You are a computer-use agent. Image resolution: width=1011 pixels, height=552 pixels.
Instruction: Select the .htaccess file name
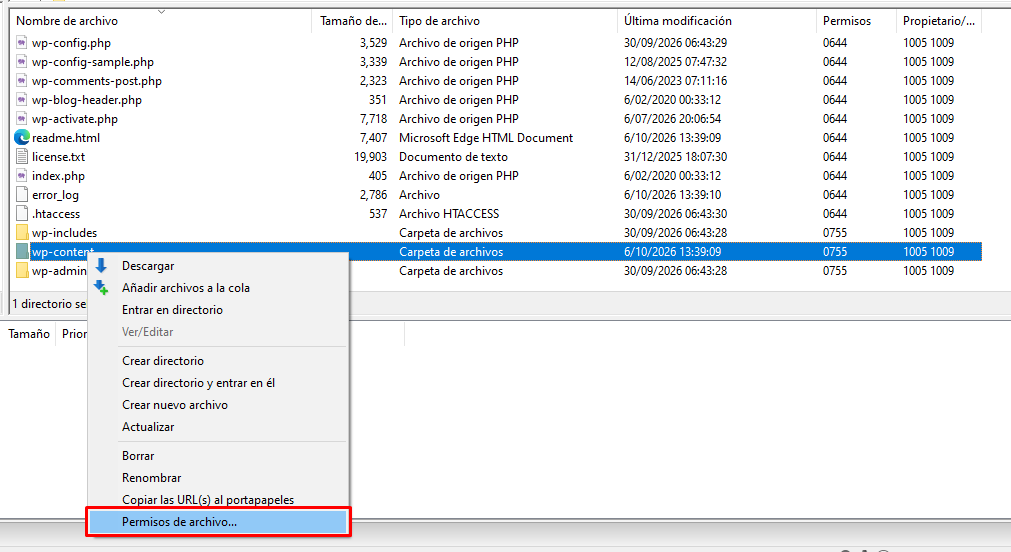point(56,213)
